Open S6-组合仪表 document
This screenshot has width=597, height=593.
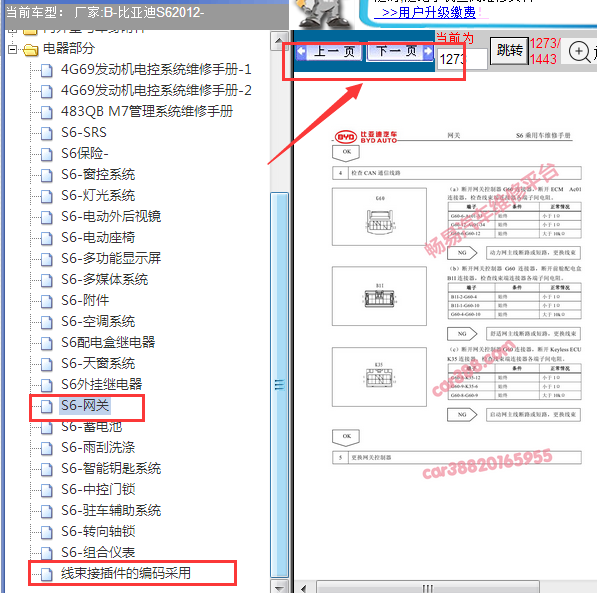98,552
